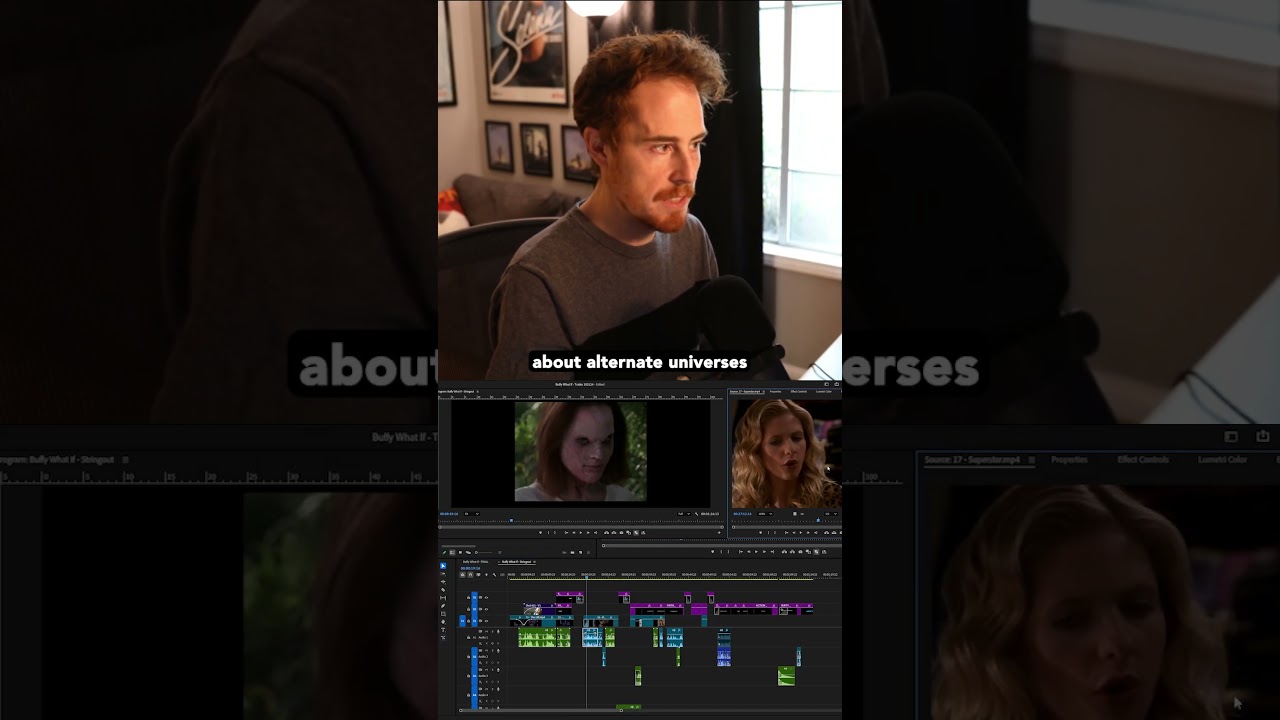The image size is (1280, 720).
Task: Select the Hand tool
Action: coord(444,622)
